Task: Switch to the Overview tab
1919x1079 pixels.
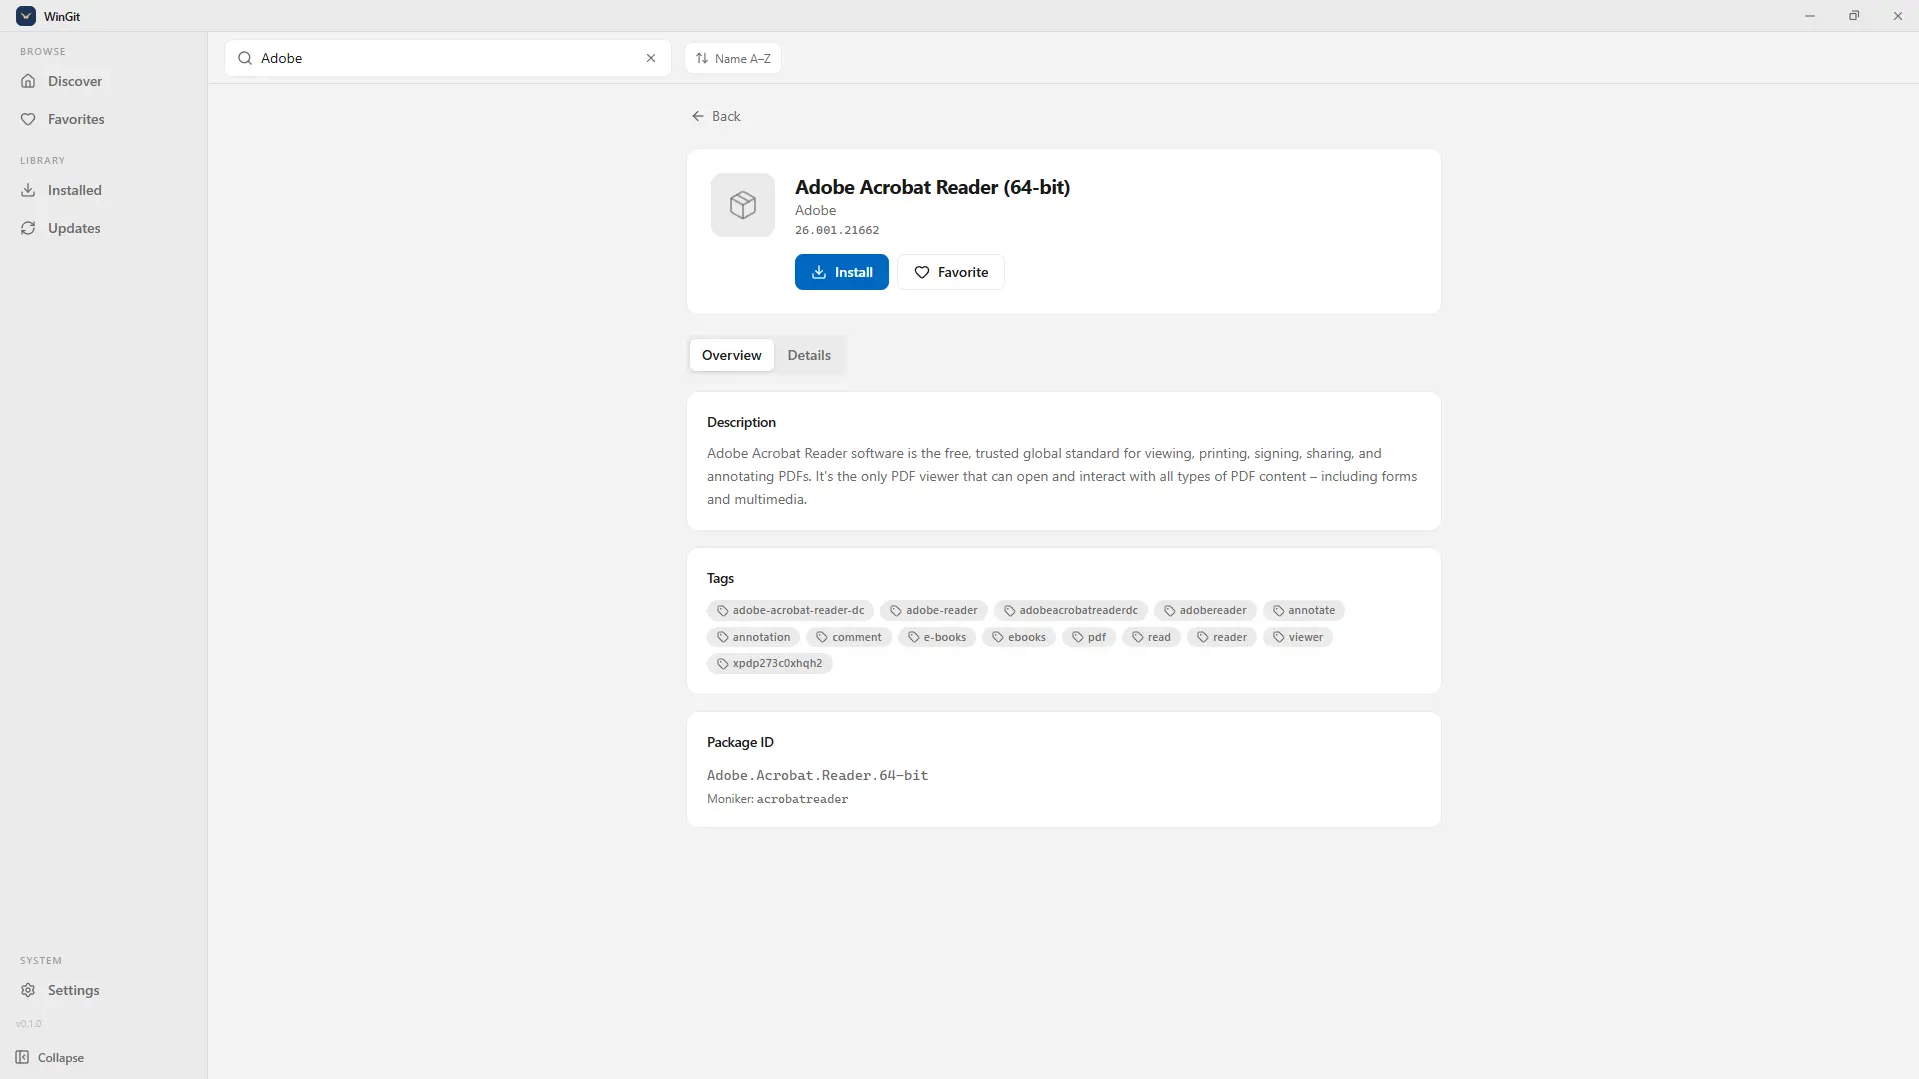Action: 731,355
